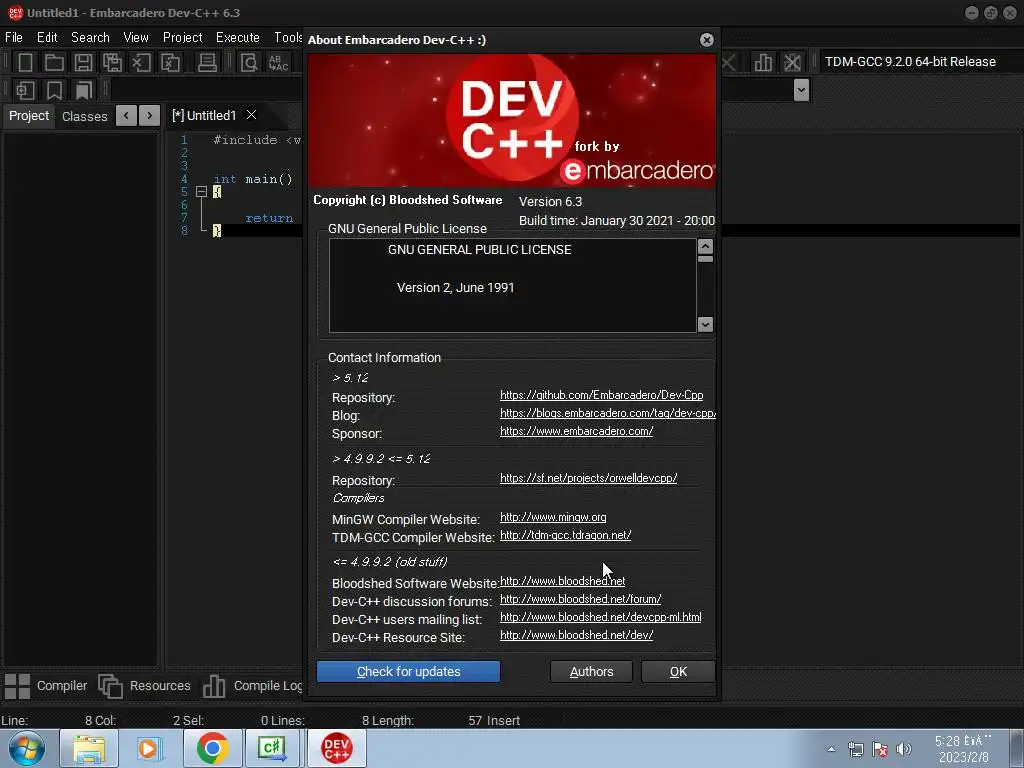Open the www.embarcadero.com sponsor link
Viewport: 1024px width, 768px height.
(x=577, y=431)
